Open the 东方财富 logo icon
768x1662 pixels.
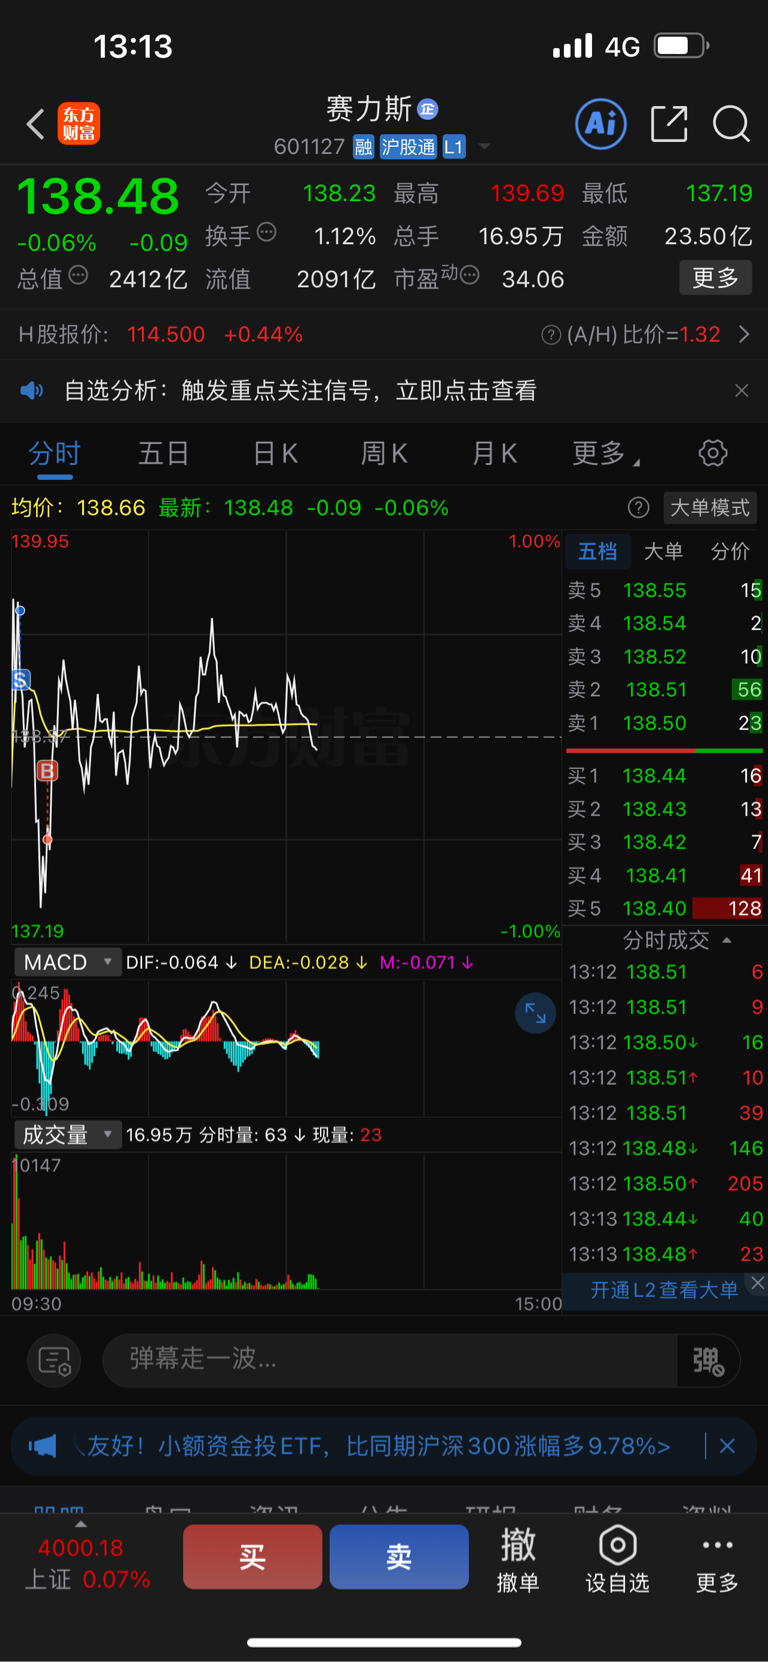pos(79,124)
